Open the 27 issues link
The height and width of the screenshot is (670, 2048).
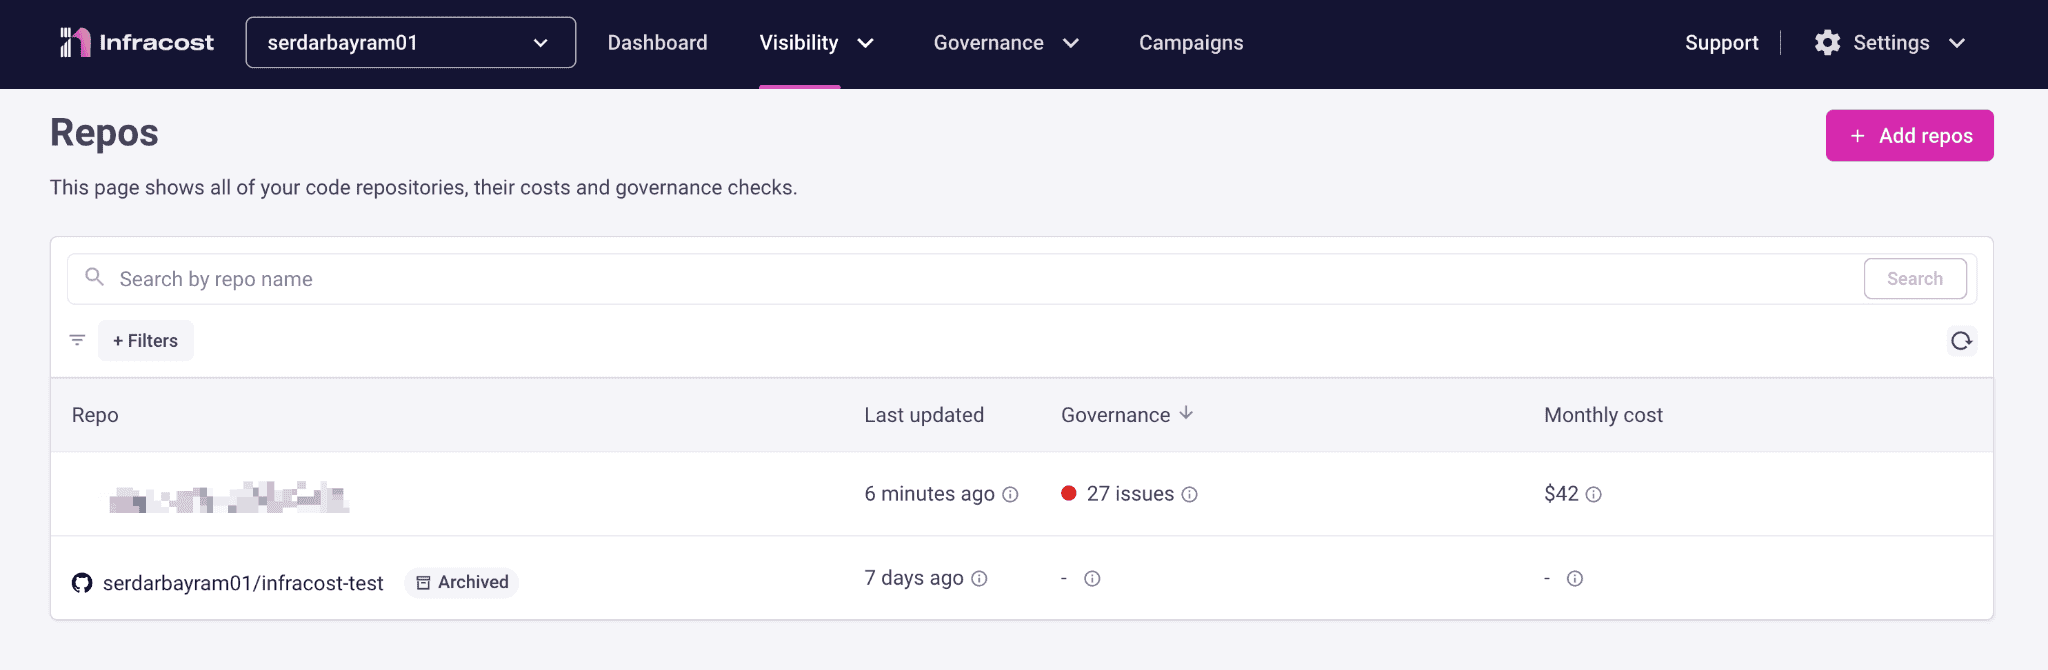click(x=1130, y=494)
